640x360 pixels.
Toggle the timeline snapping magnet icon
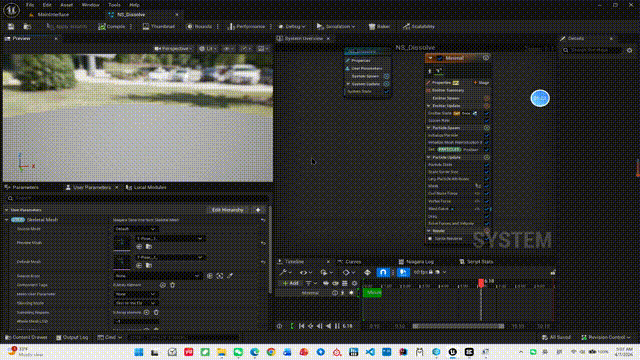coord(383,272)
